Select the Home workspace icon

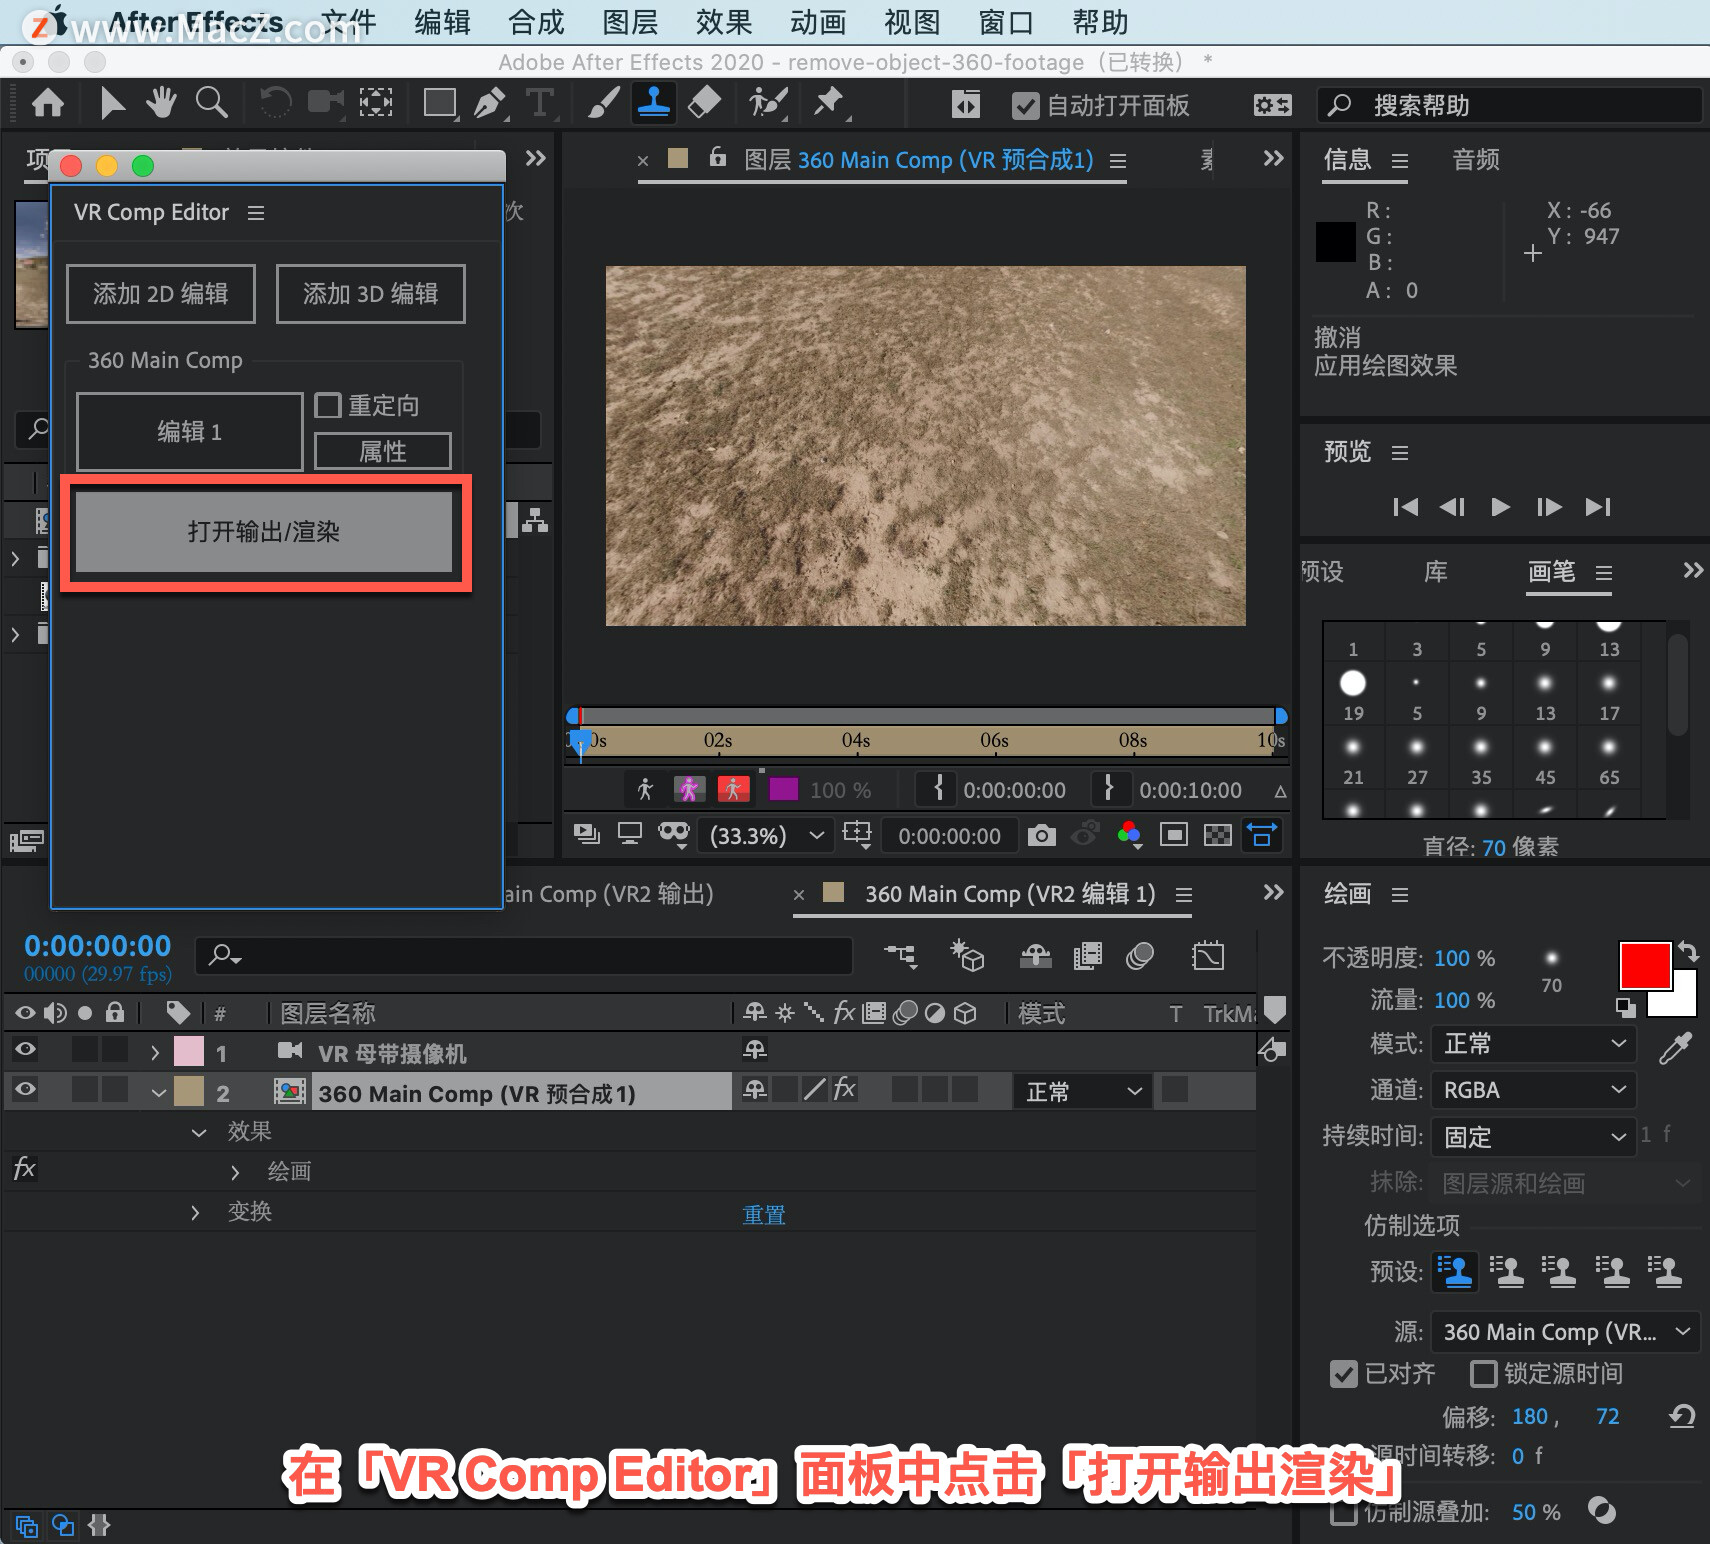tap(48, 103)
